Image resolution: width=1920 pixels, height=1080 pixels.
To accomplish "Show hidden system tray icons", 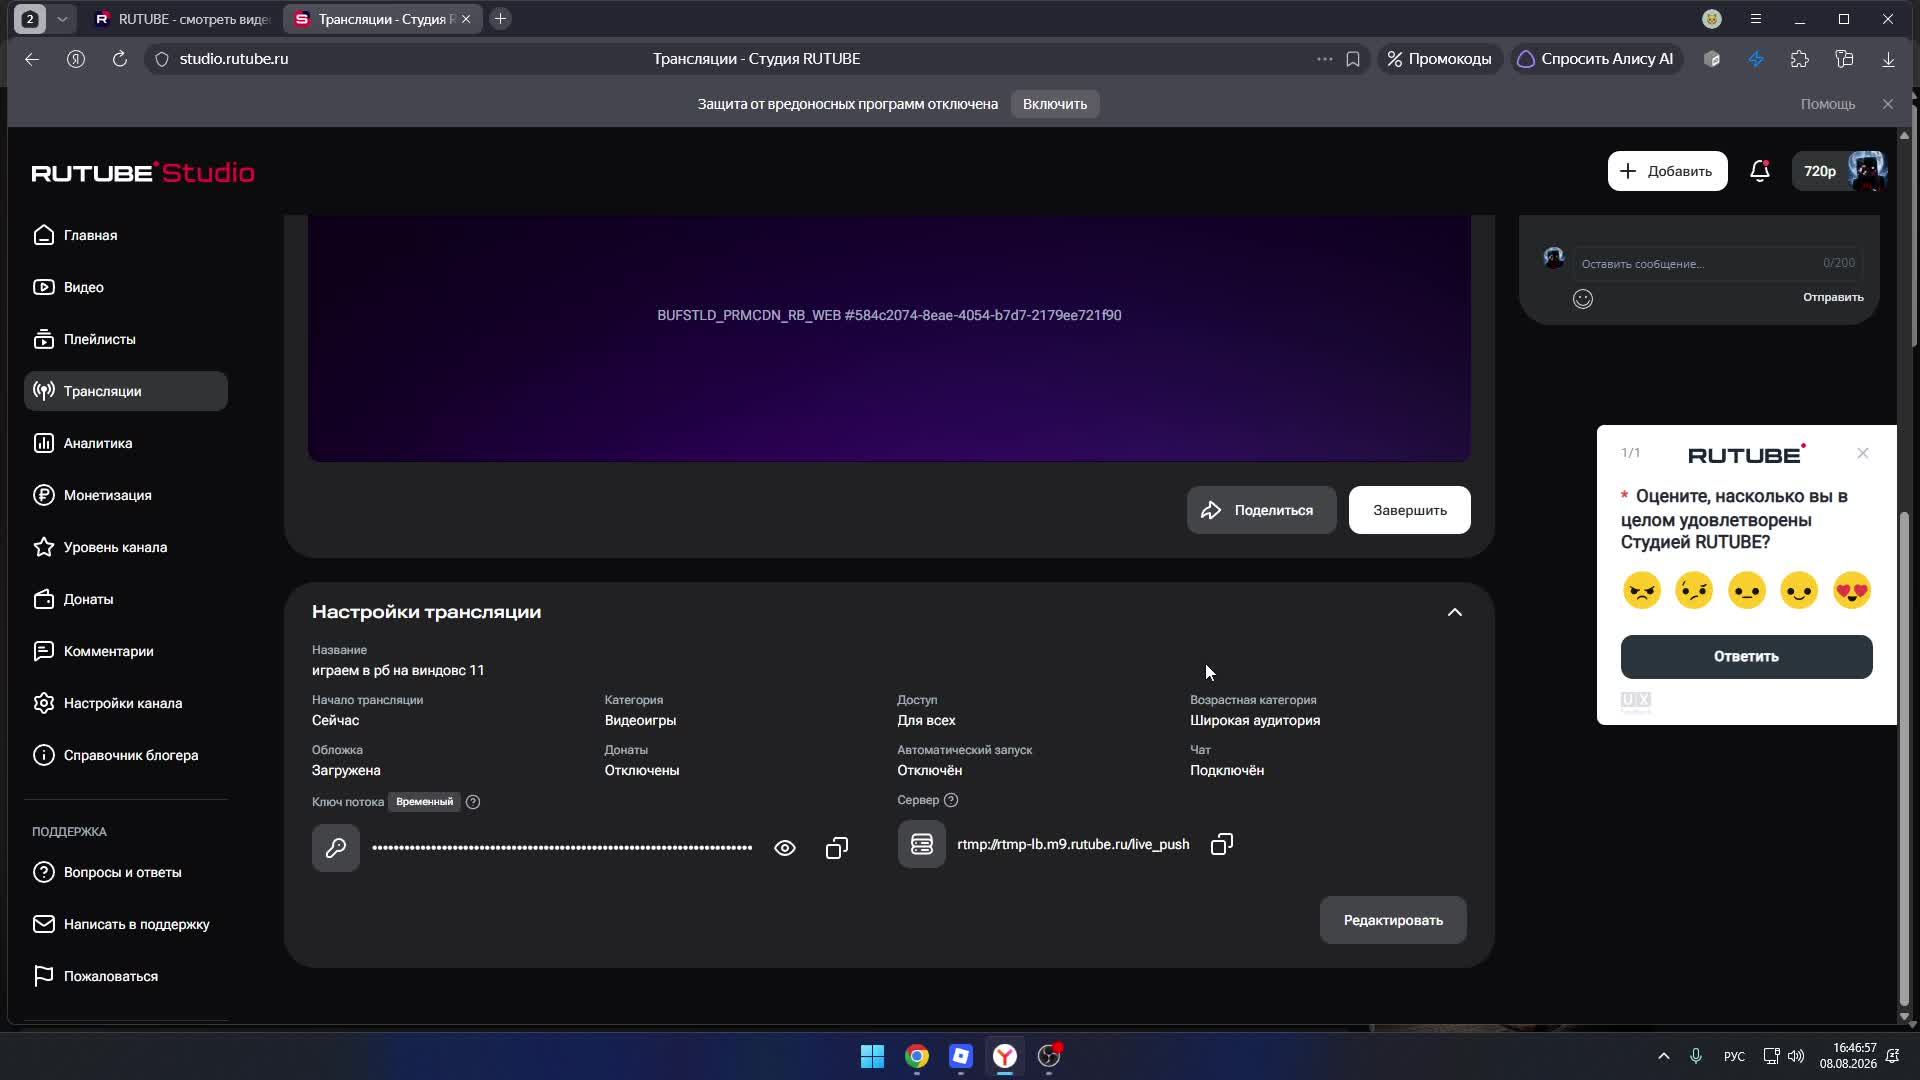I will [x=1663, y=1056].
